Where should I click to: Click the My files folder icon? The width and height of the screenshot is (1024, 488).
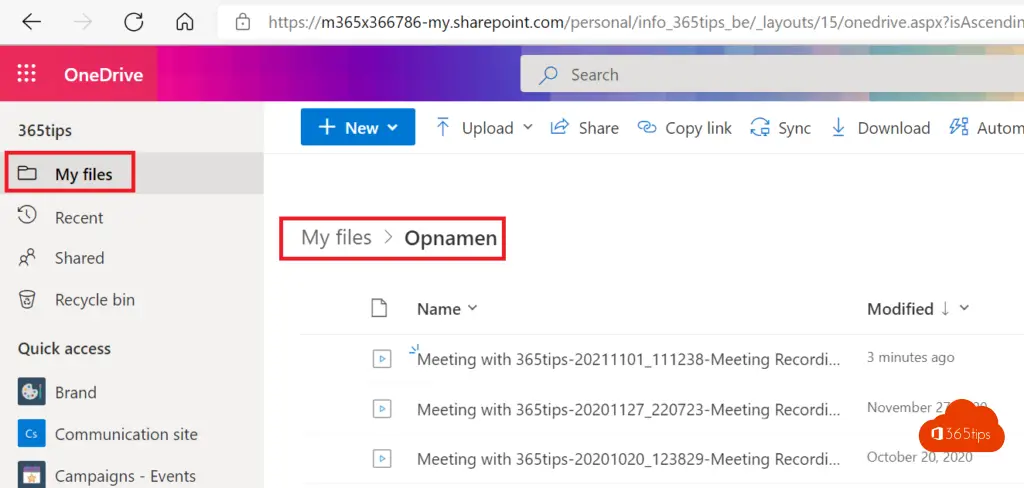coord(27,173)
